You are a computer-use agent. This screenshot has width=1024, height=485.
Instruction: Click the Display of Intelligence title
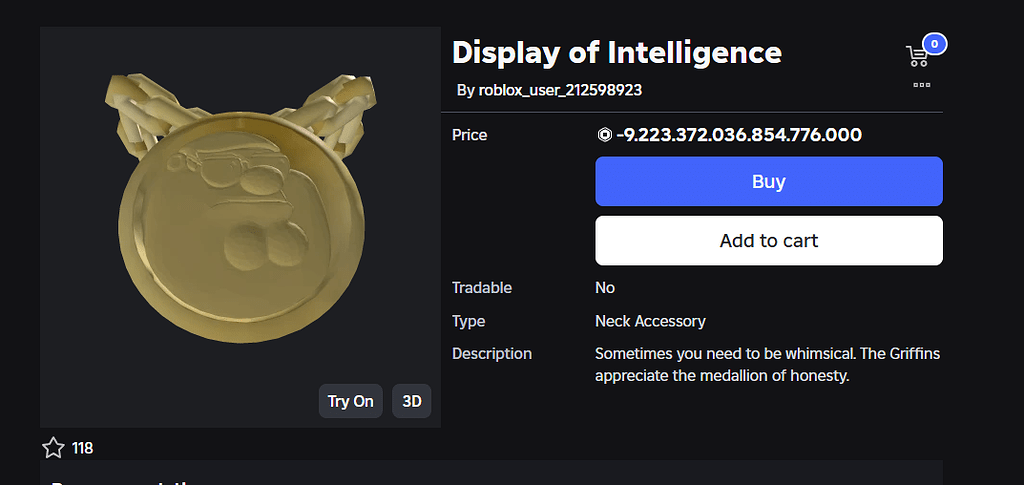click(x=617, y=52)
